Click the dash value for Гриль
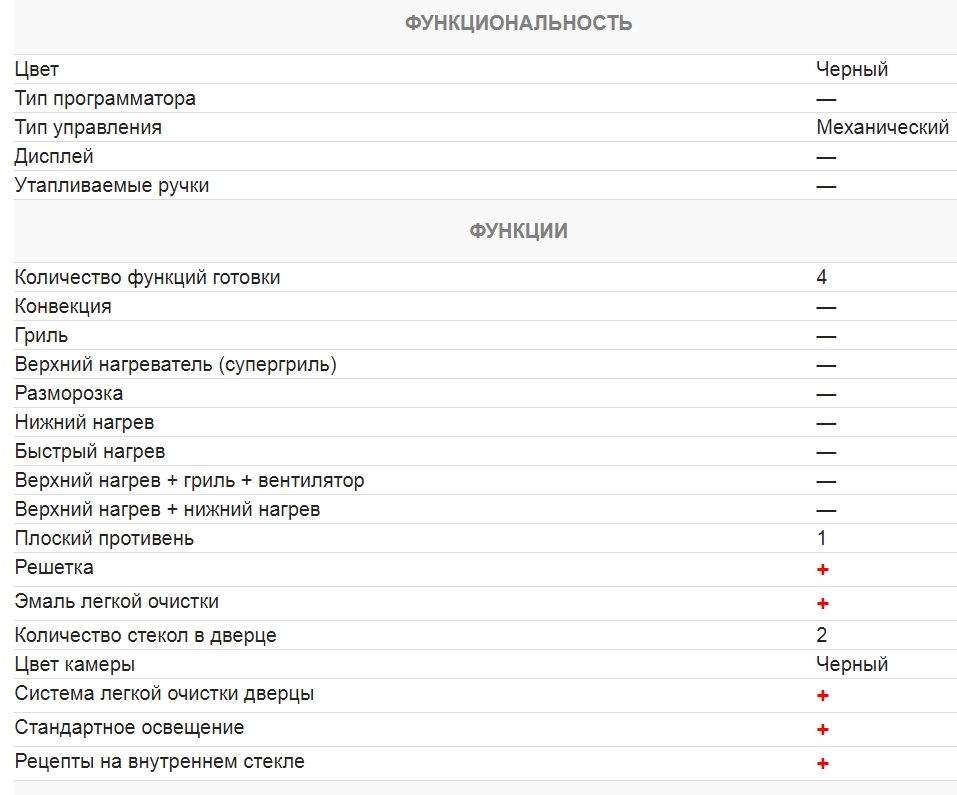 826,336
